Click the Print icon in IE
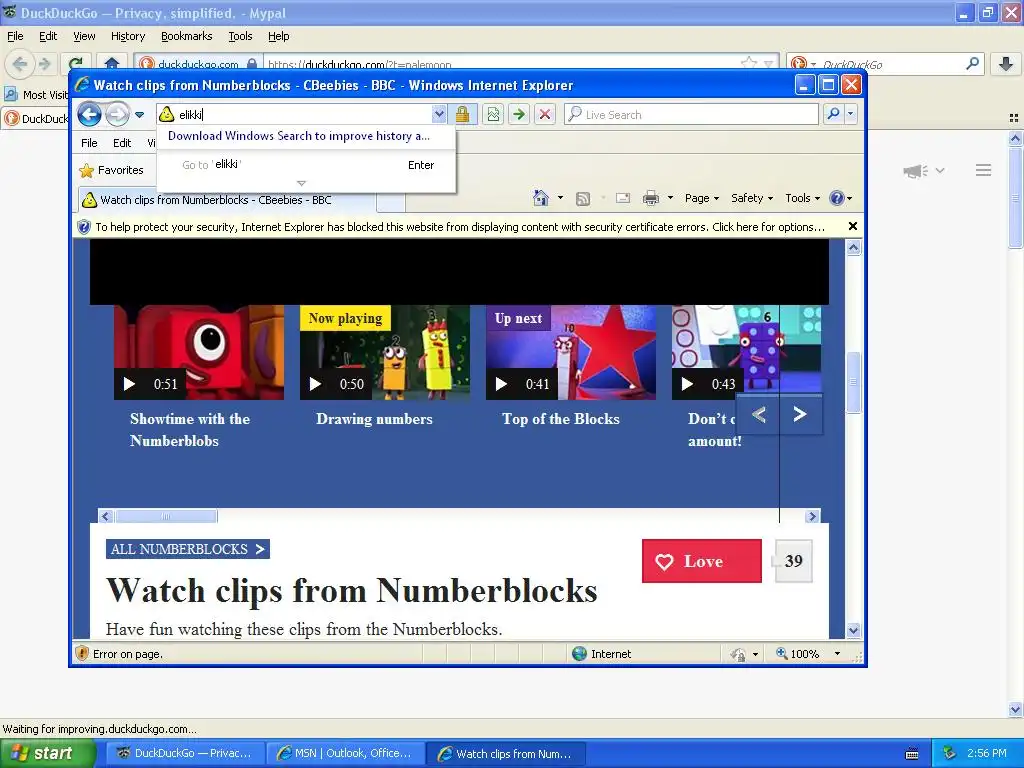Image resolution: width=1024 pixels, height=768 pixels. point(650,199)
